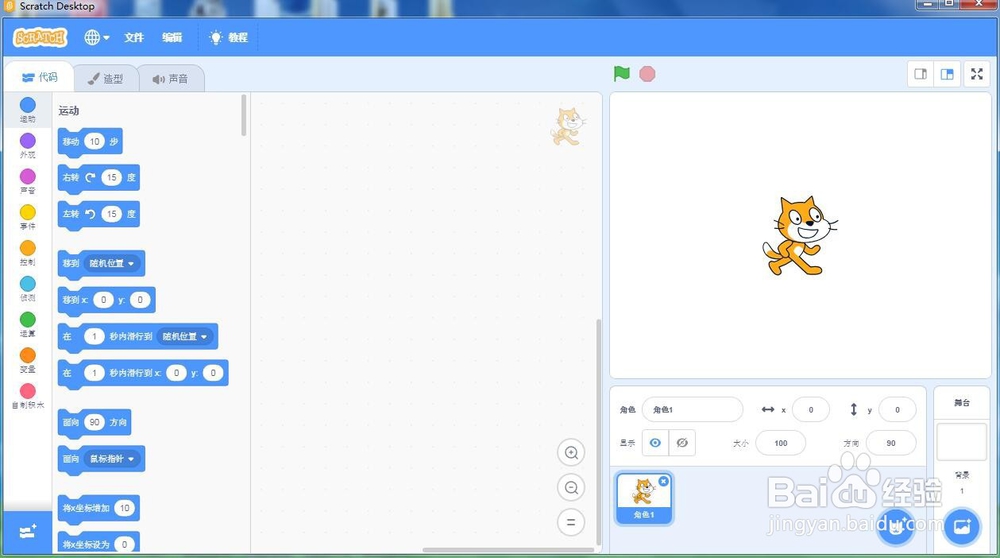Zoom out the code workspace
This screenshot has width=1000, height=558.
click(571, 488)
